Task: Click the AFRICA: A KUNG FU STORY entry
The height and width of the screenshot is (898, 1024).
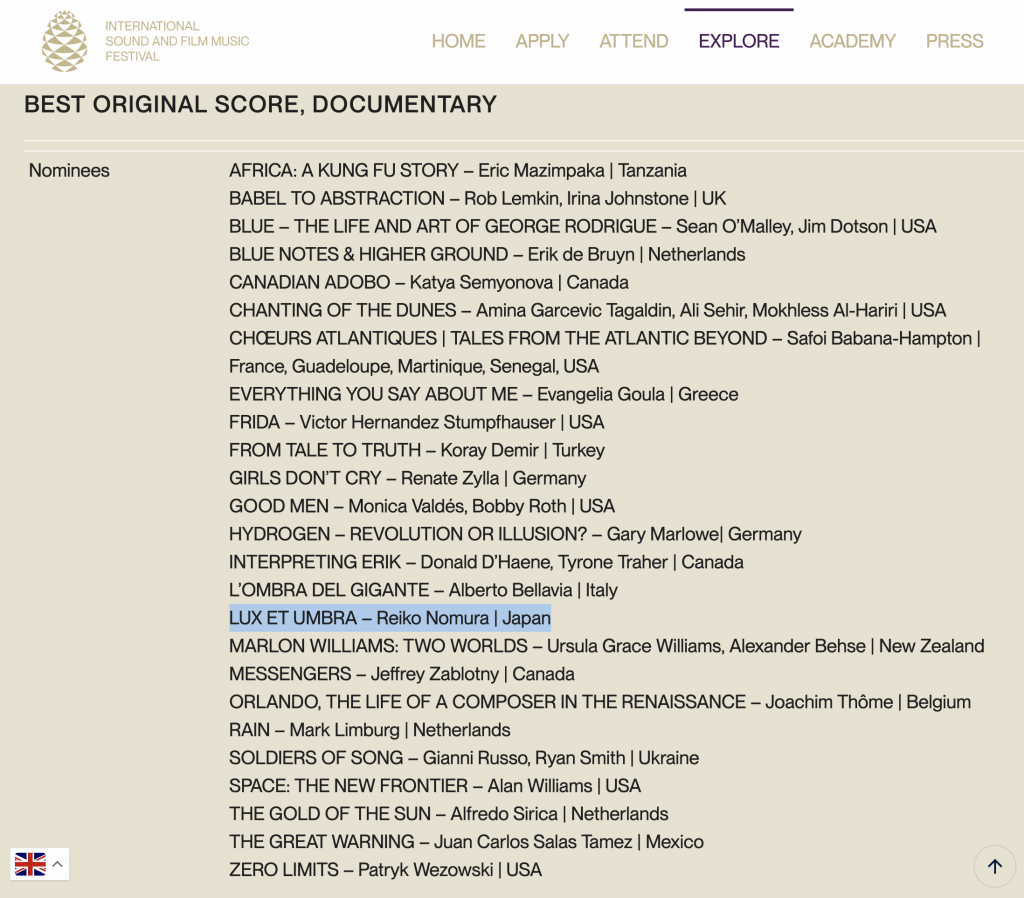Action: pos(457,170)
